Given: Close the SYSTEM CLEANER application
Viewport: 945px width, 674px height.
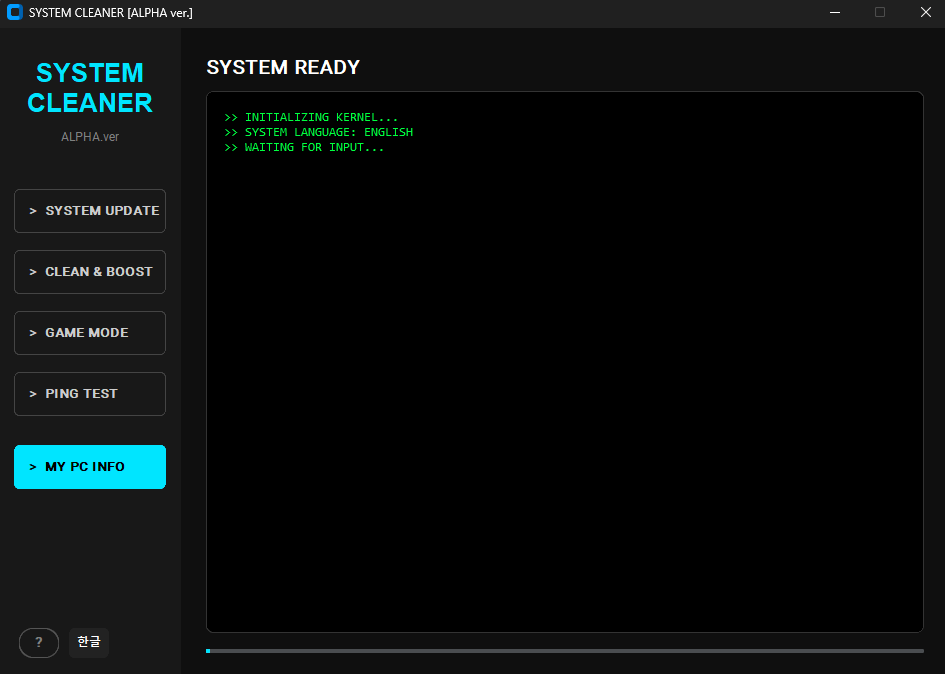Looking at the screenshot, I should pos(925,12).
